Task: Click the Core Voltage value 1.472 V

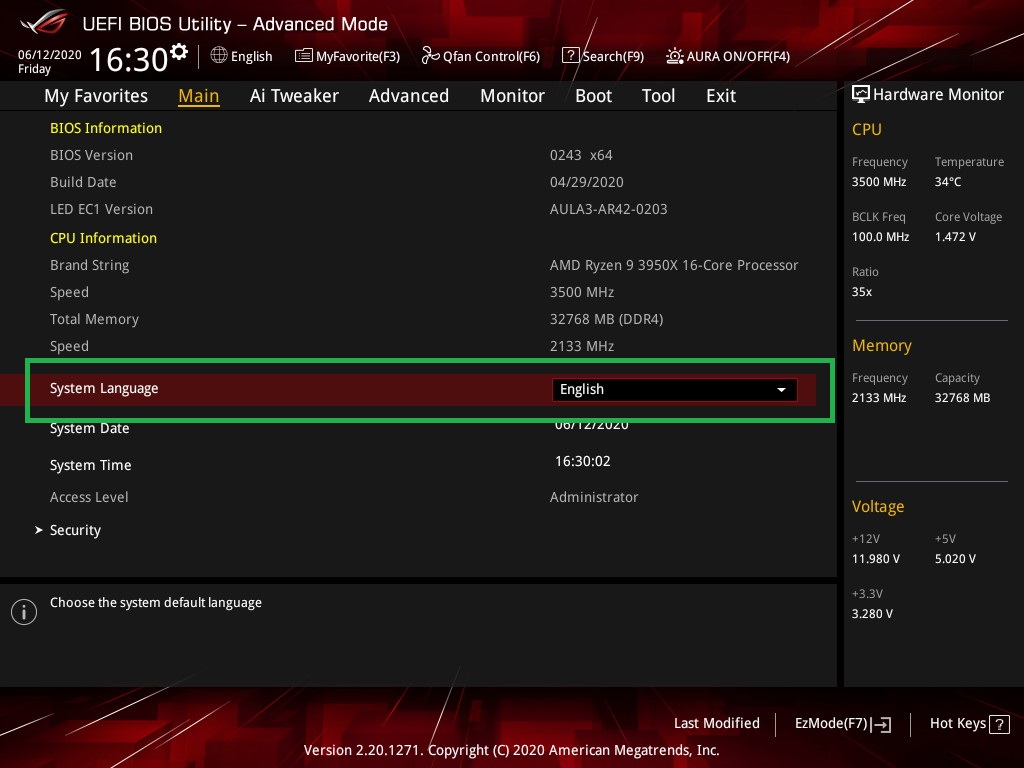Action: coord(955,236)
